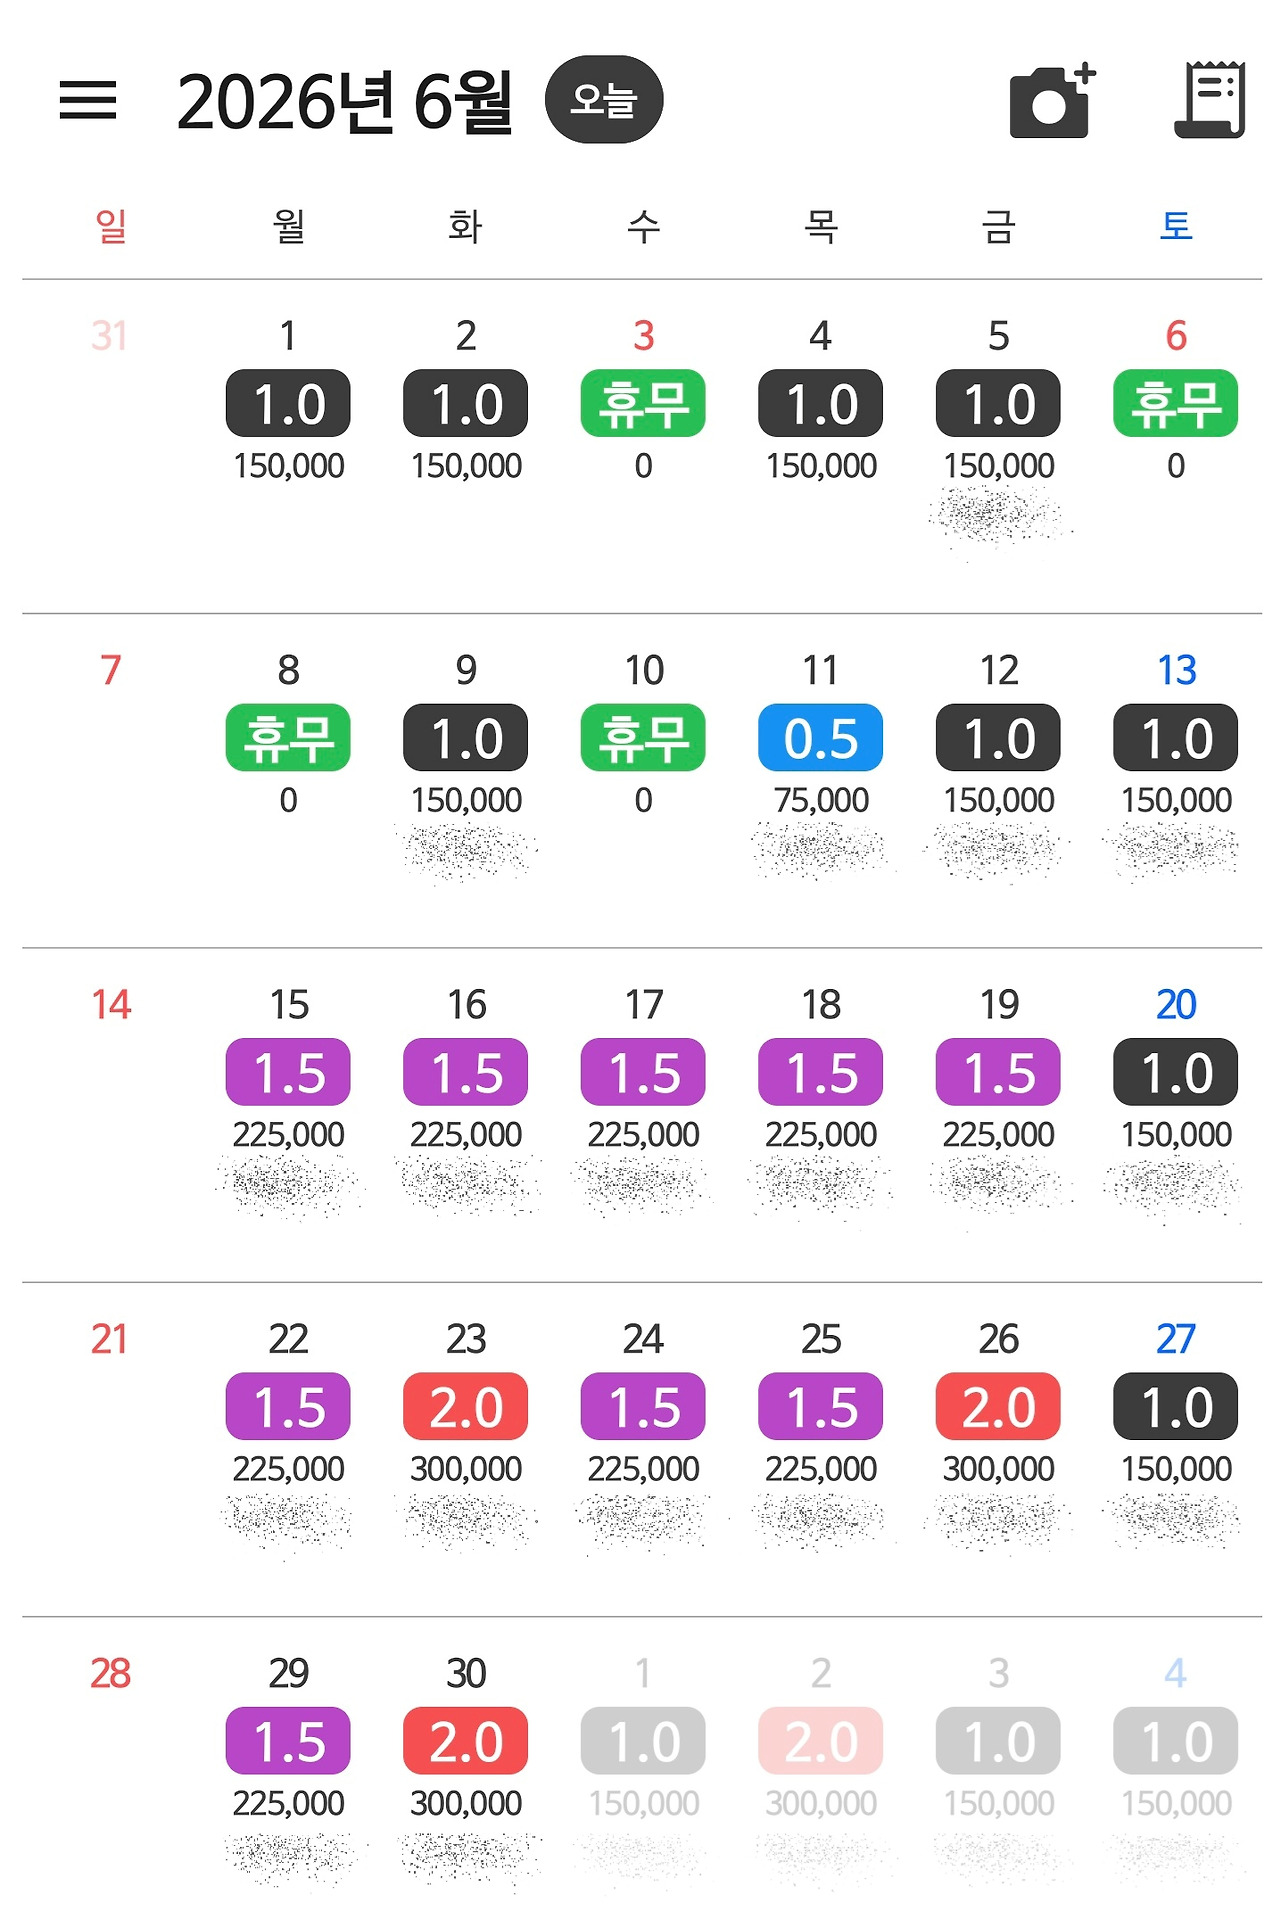Tap the faded 2.0 badge of July 2
This screenshot has height=1919, width=1280.
click(x=821, y=1741)
